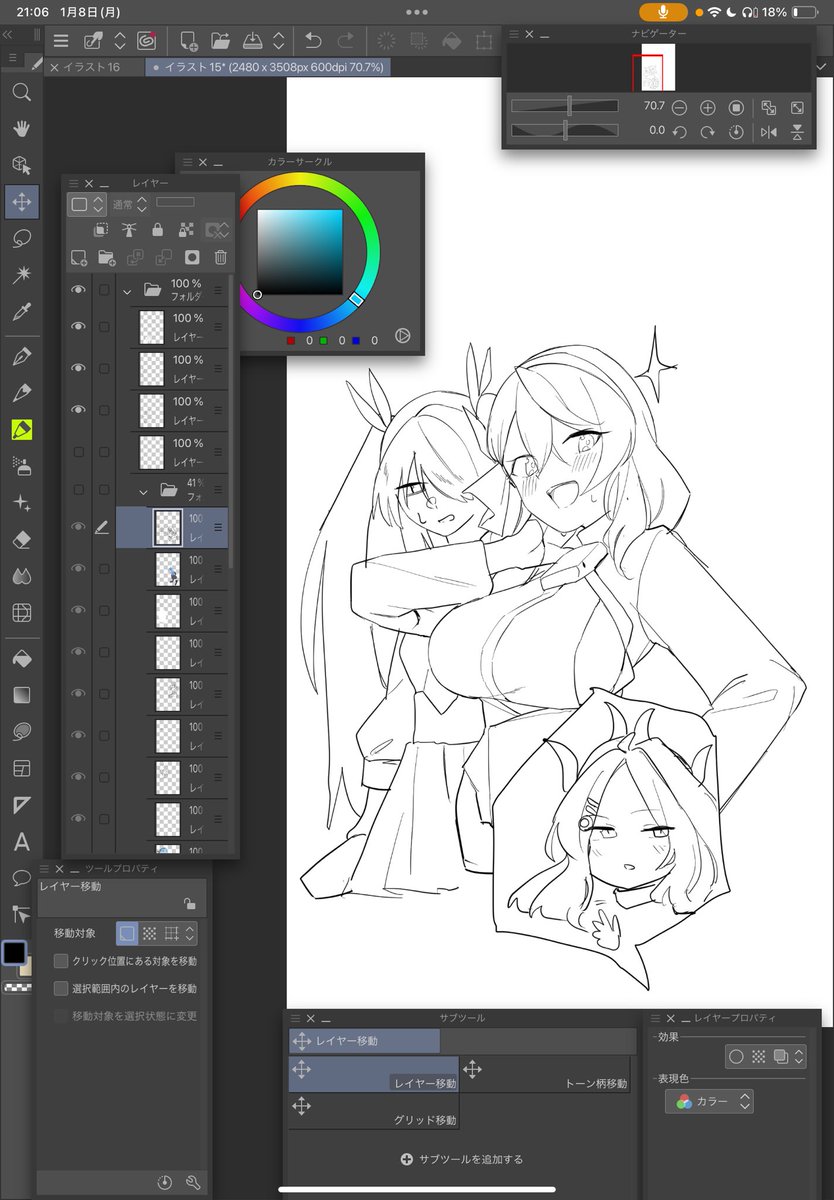
Task: Select レイヤー移動 sub tool entry
Action: point(374,1074)
